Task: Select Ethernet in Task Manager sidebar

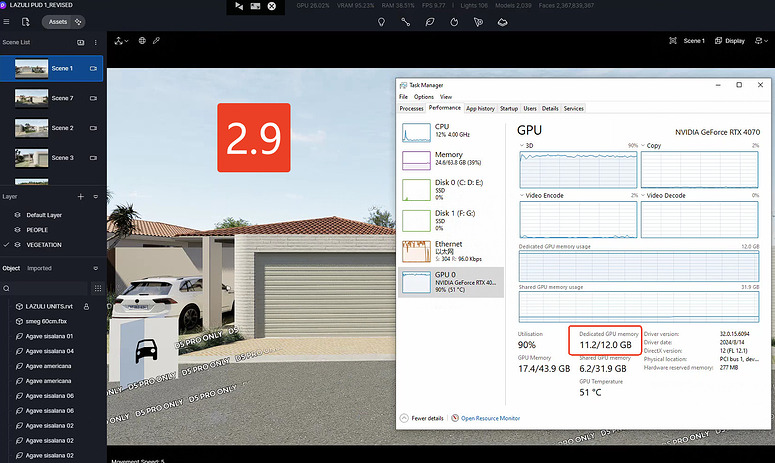Action: [451, 251]
